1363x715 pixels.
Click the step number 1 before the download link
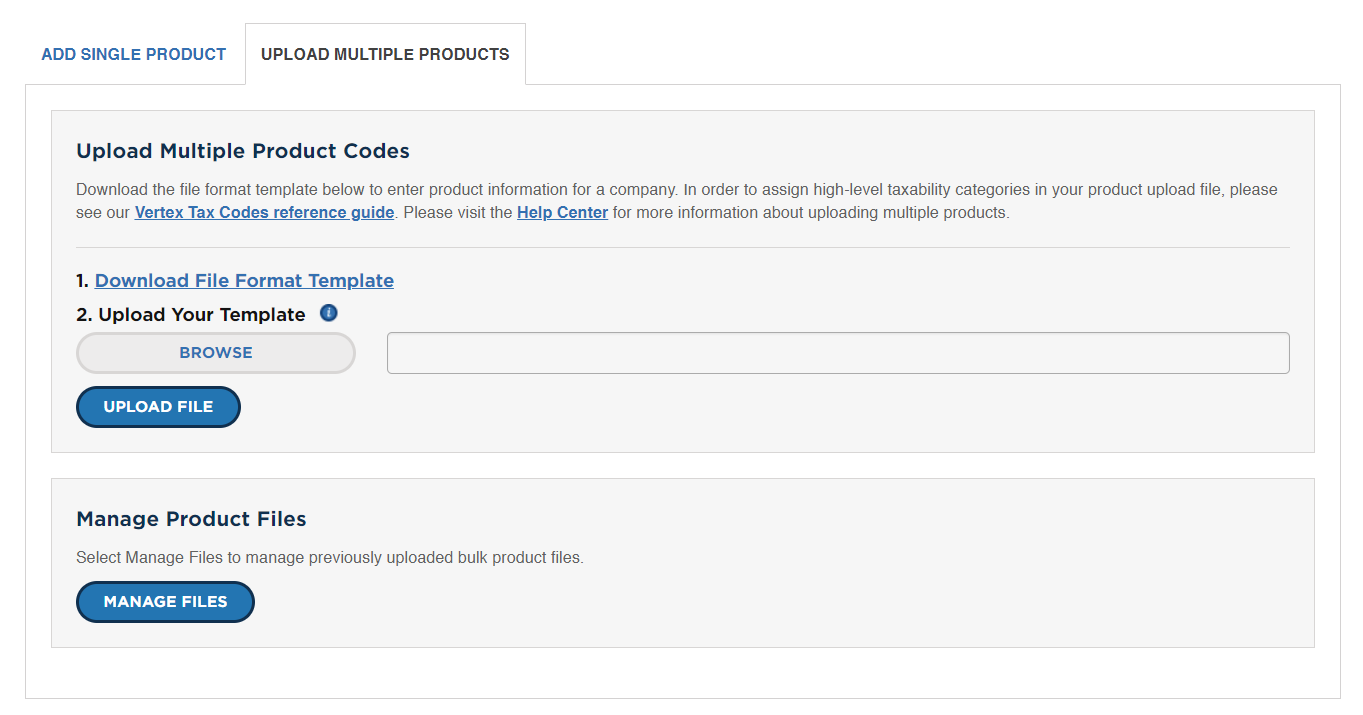click(82, 281)
